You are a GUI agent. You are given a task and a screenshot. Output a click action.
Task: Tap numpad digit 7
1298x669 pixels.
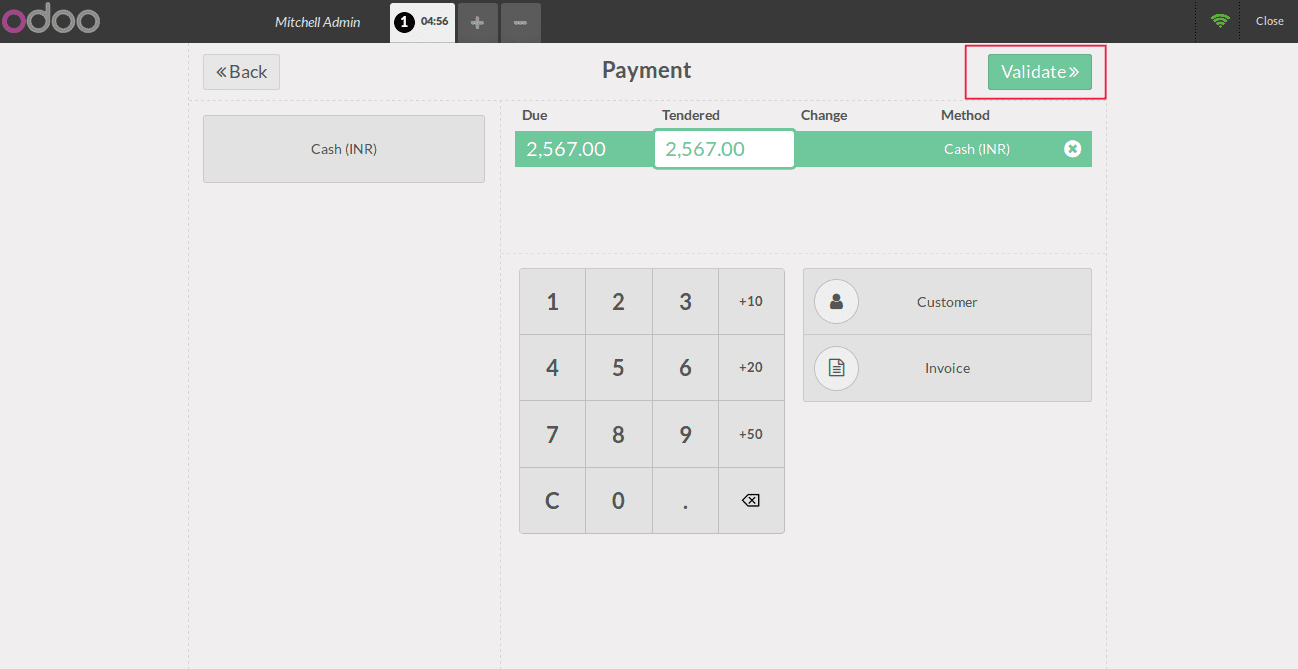point(552,434)
